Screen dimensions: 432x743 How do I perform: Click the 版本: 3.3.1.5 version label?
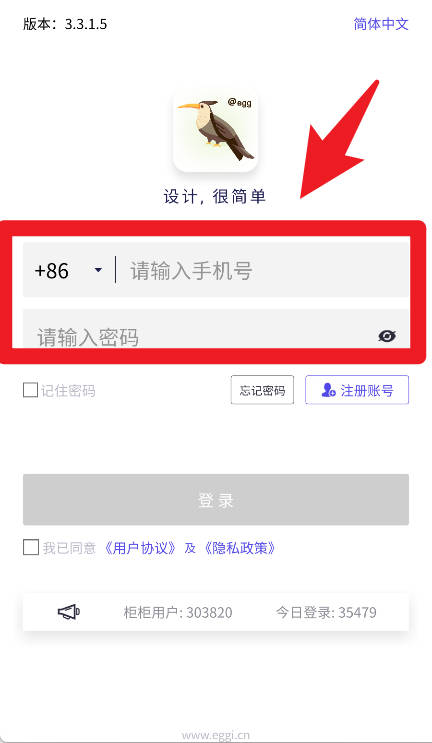pos(65,24)
